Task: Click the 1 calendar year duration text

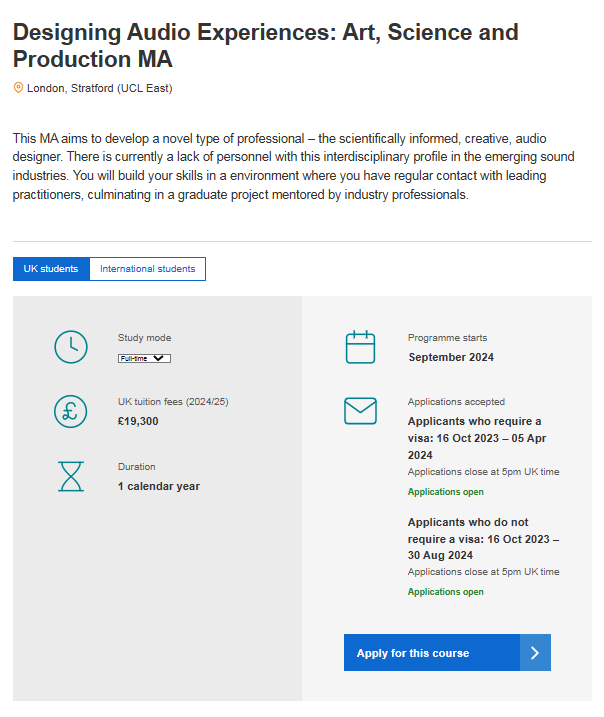Action: pyautogui.click(x=159, y=486)
